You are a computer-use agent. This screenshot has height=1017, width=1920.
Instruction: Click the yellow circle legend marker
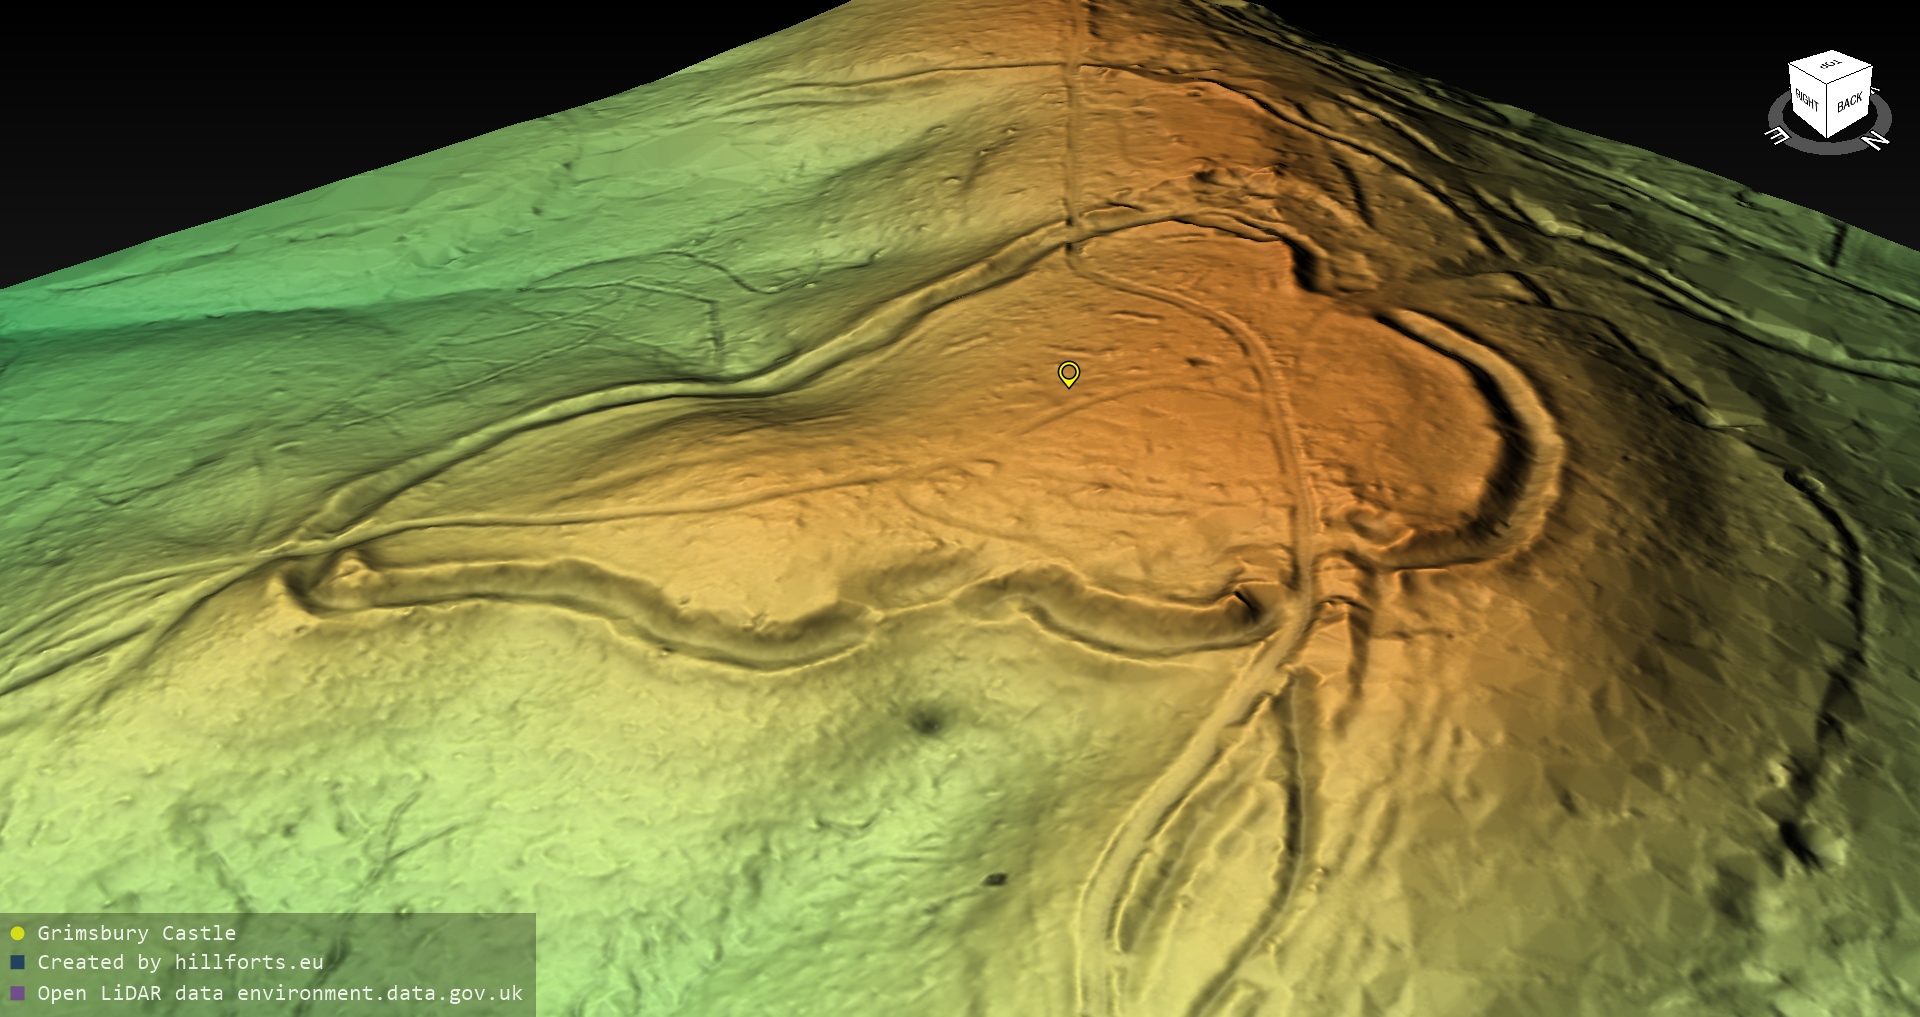tap(17, 934)
